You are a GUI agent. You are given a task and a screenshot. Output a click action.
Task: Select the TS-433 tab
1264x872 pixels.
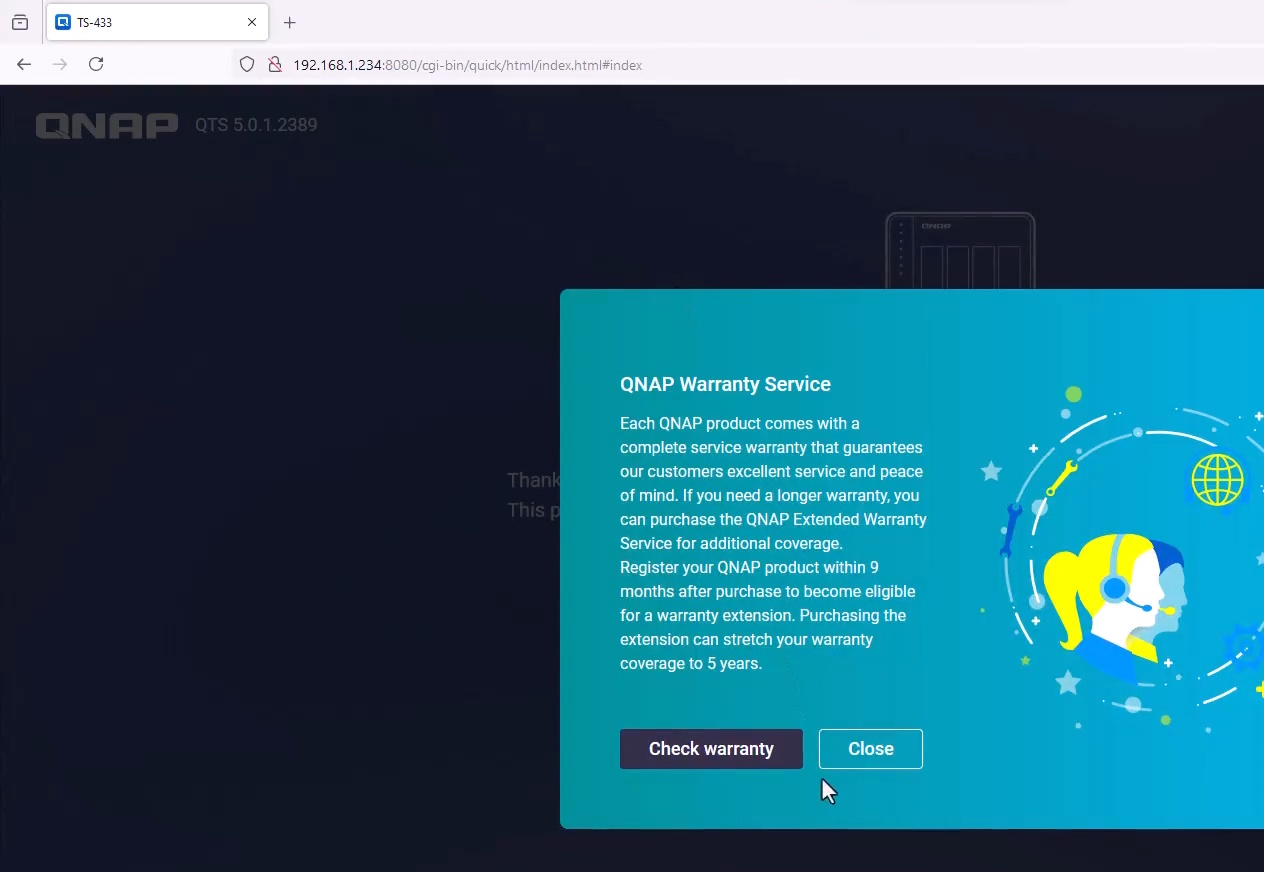tap(157, 22)
